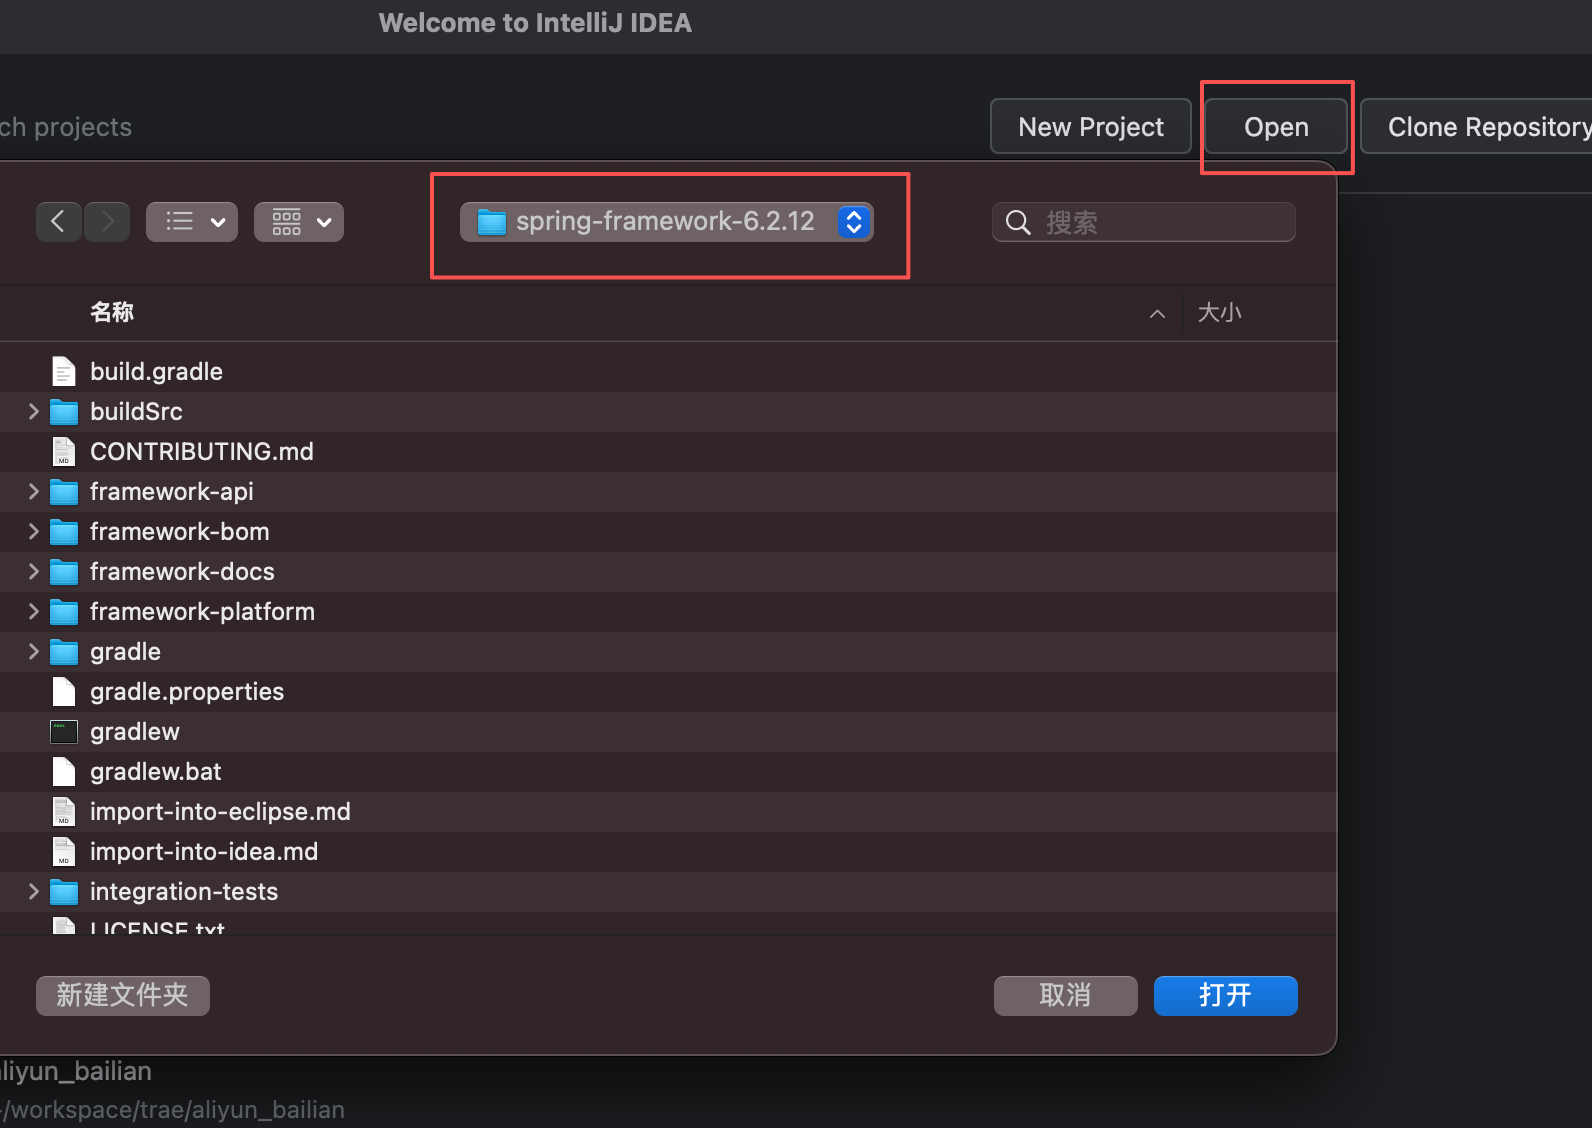
Task: Select the build.gradle row name
Action: [156, 372]
